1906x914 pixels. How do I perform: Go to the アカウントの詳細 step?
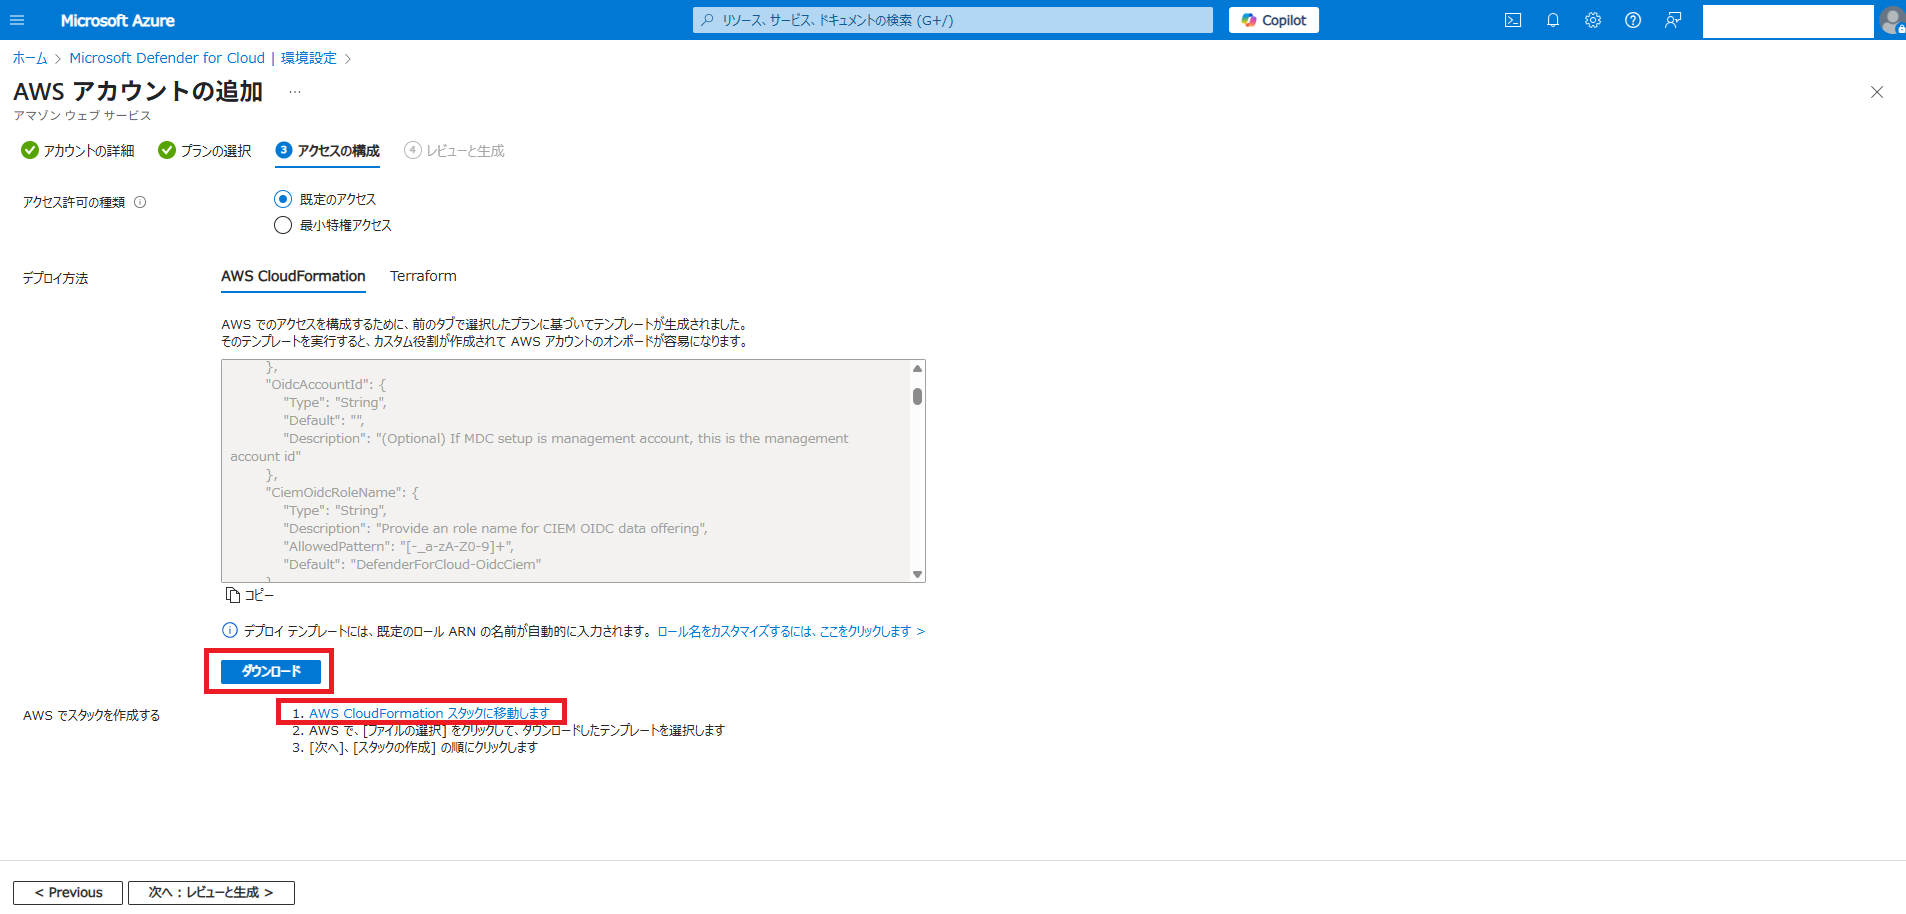point(78,150)
